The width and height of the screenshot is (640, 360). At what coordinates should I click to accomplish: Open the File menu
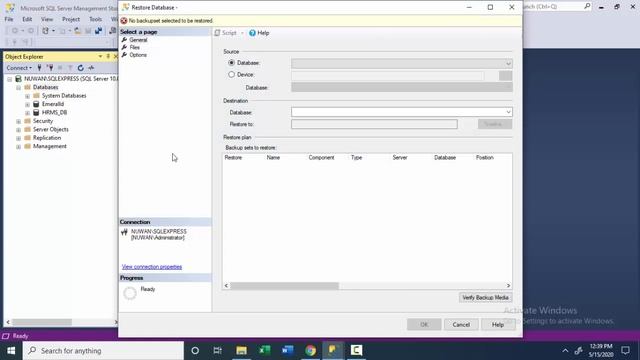[9, 19]
